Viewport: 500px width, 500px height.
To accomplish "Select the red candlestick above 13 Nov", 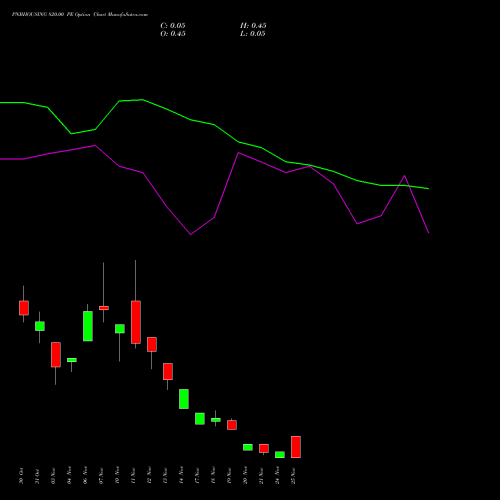I will coord(168,371).
